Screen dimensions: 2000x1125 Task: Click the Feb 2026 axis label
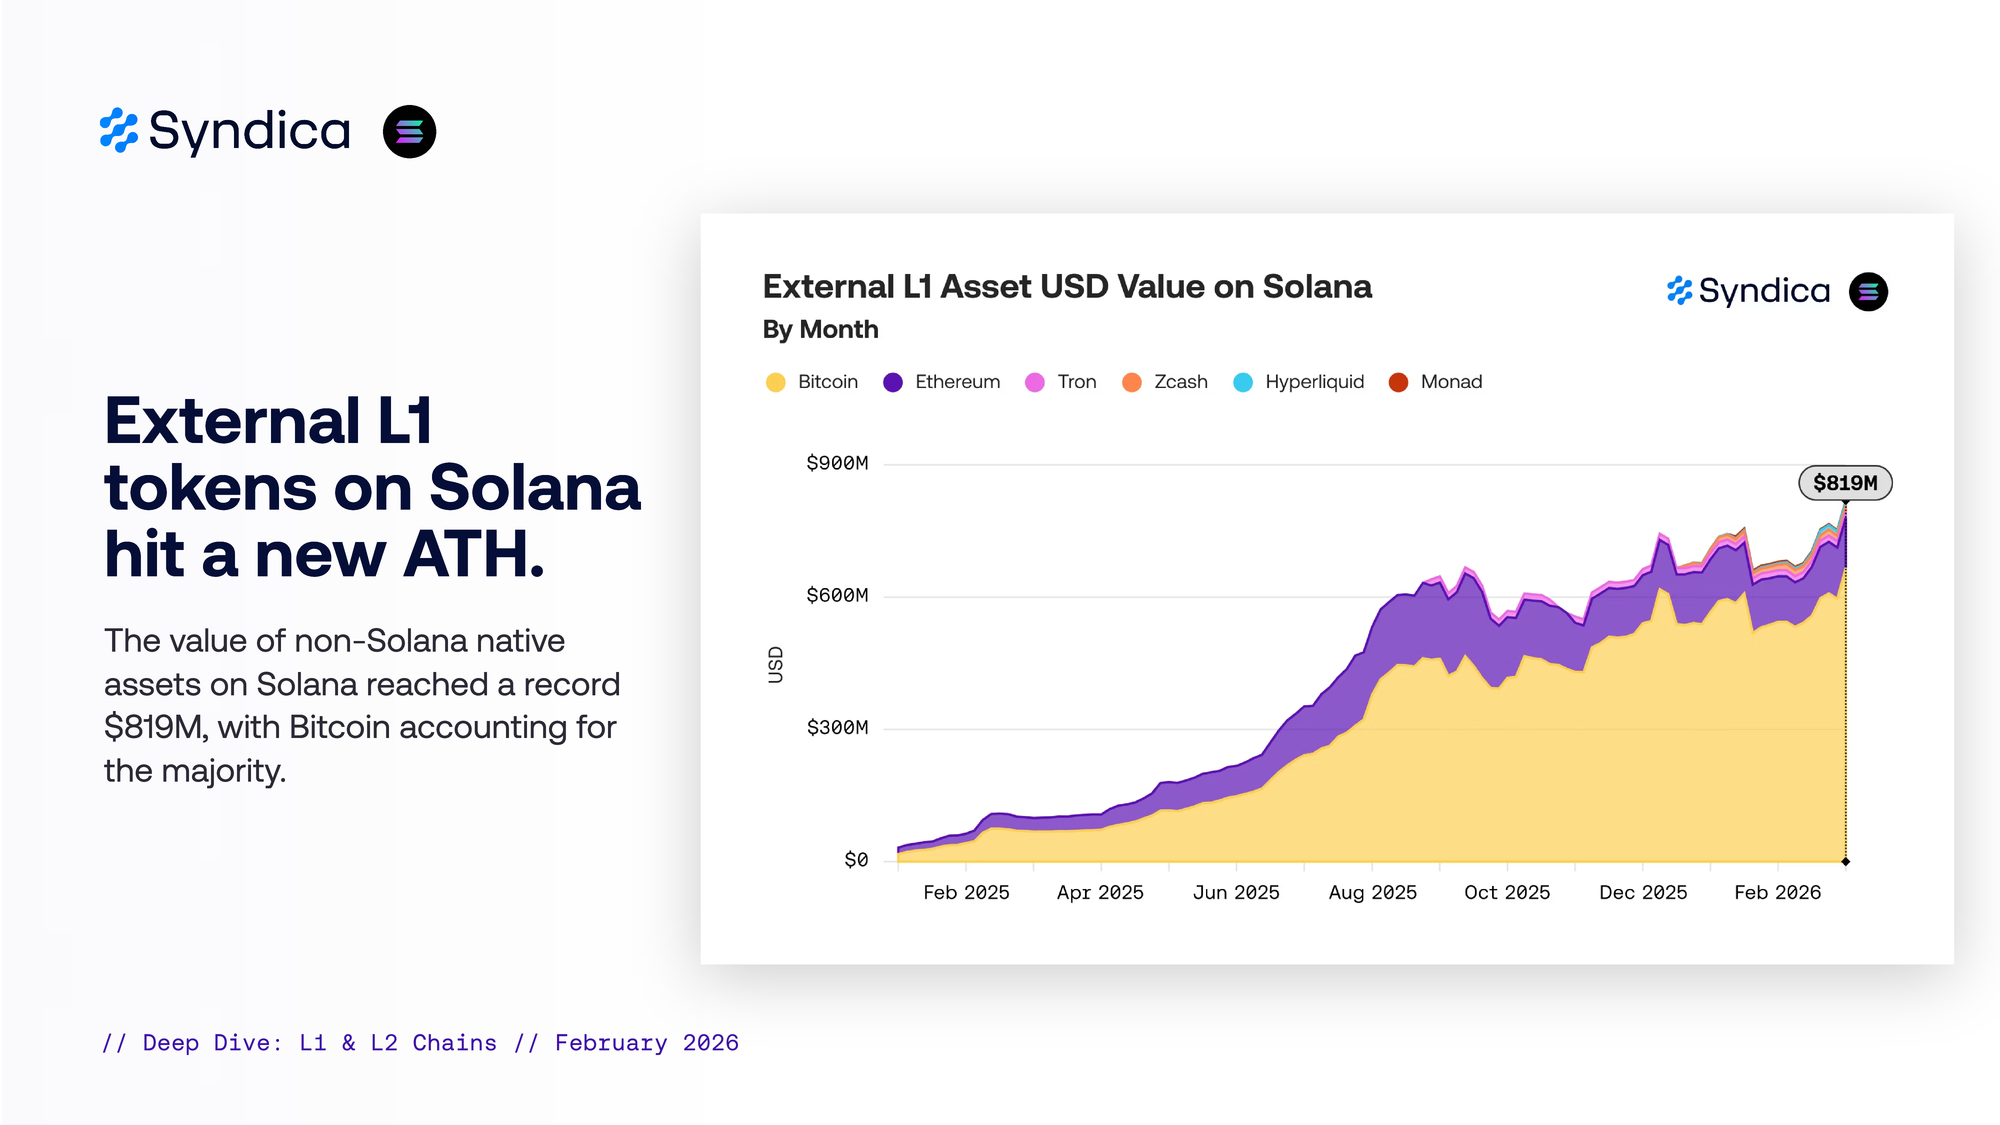1777,892
